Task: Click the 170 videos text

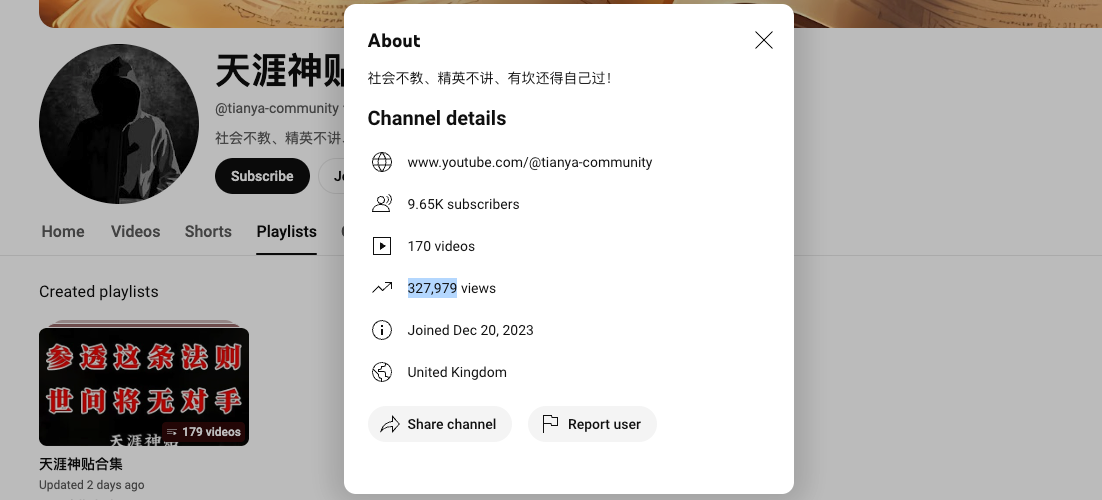Action: (441, 246)
